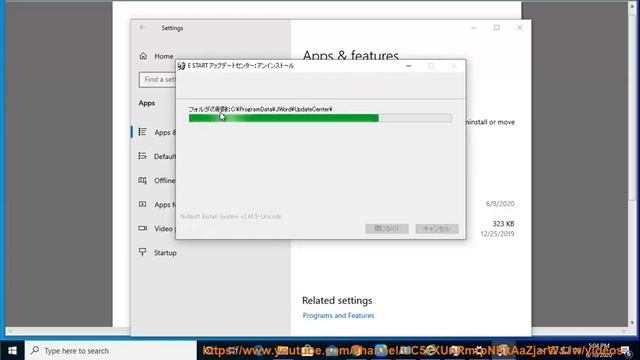Viewport: 640px width, 360px height.
Task: Open the Programs and Features link
Action: tap(338, 316)
